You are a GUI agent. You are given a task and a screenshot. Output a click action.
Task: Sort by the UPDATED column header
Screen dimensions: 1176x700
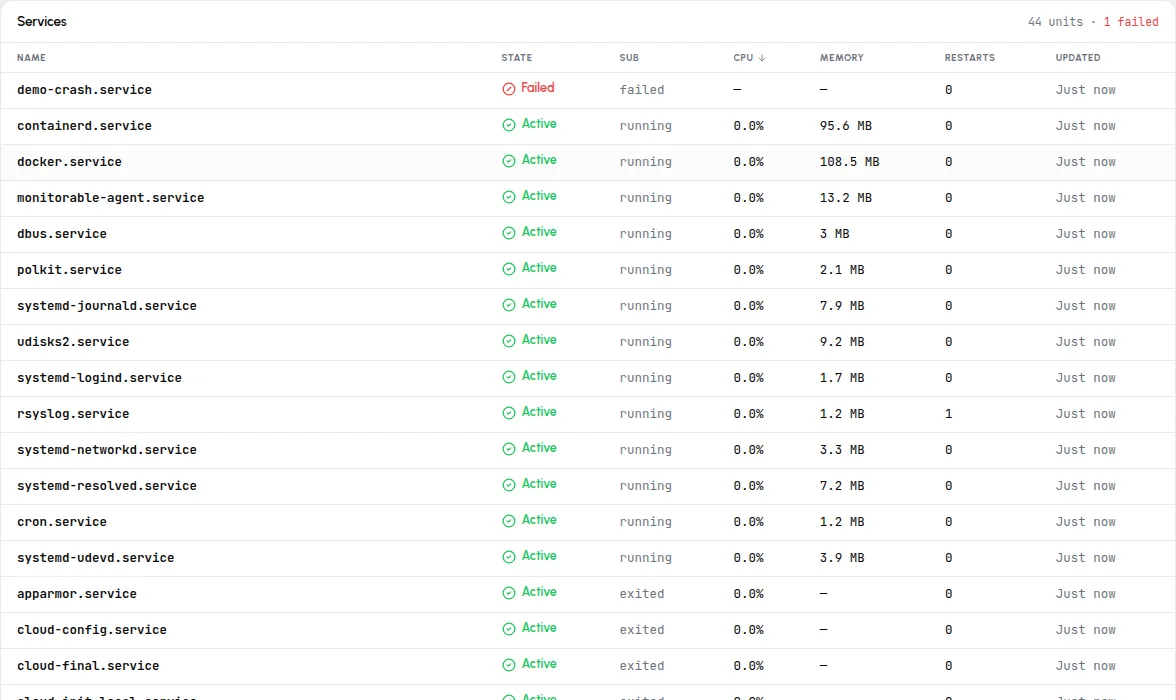[x=1078, y=58]
